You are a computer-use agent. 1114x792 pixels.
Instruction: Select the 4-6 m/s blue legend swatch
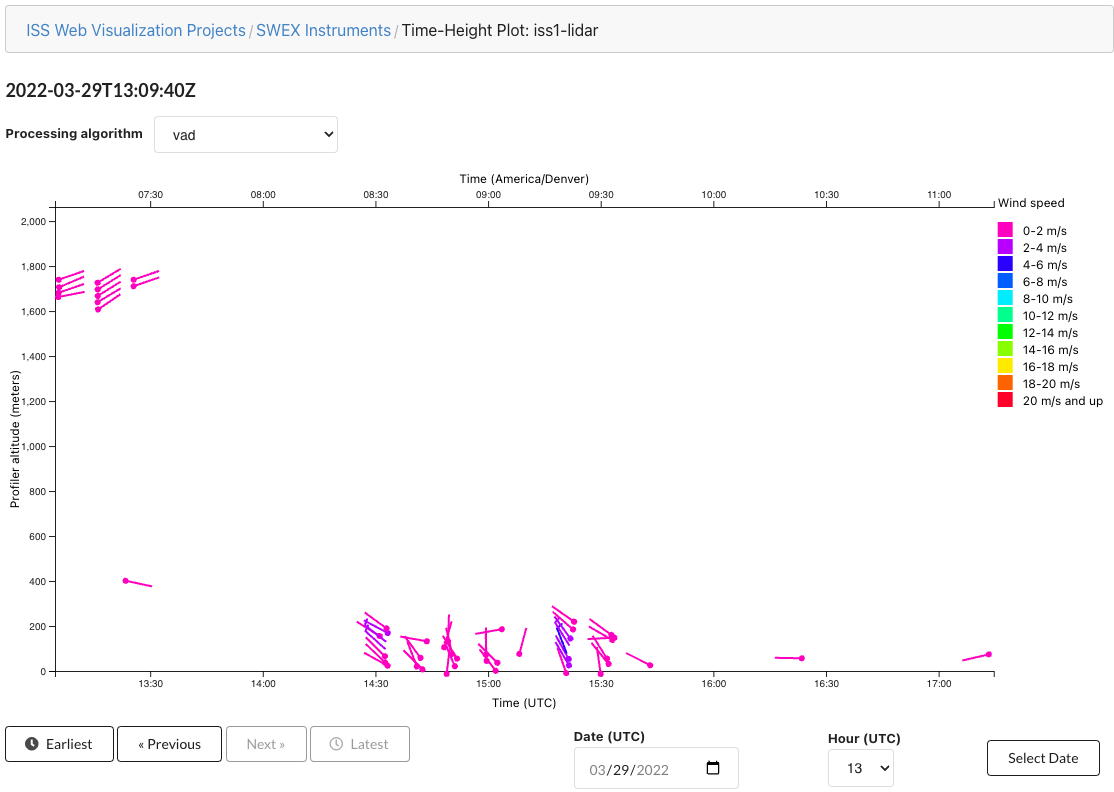[1005, 264]
